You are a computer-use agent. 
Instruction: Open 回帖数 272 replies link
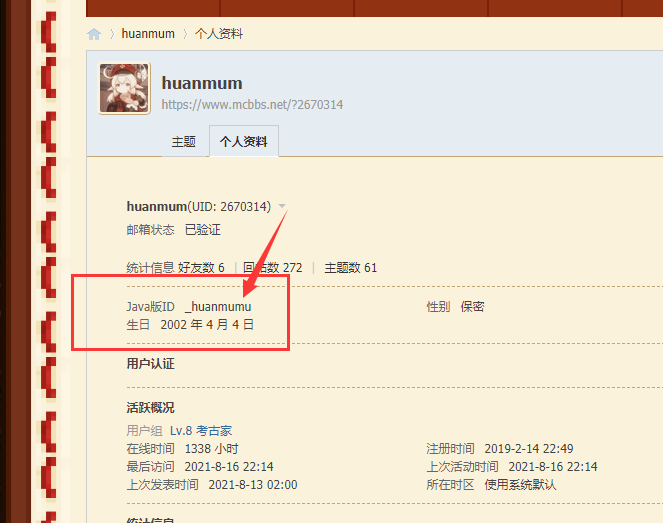[x=273, y=268]
